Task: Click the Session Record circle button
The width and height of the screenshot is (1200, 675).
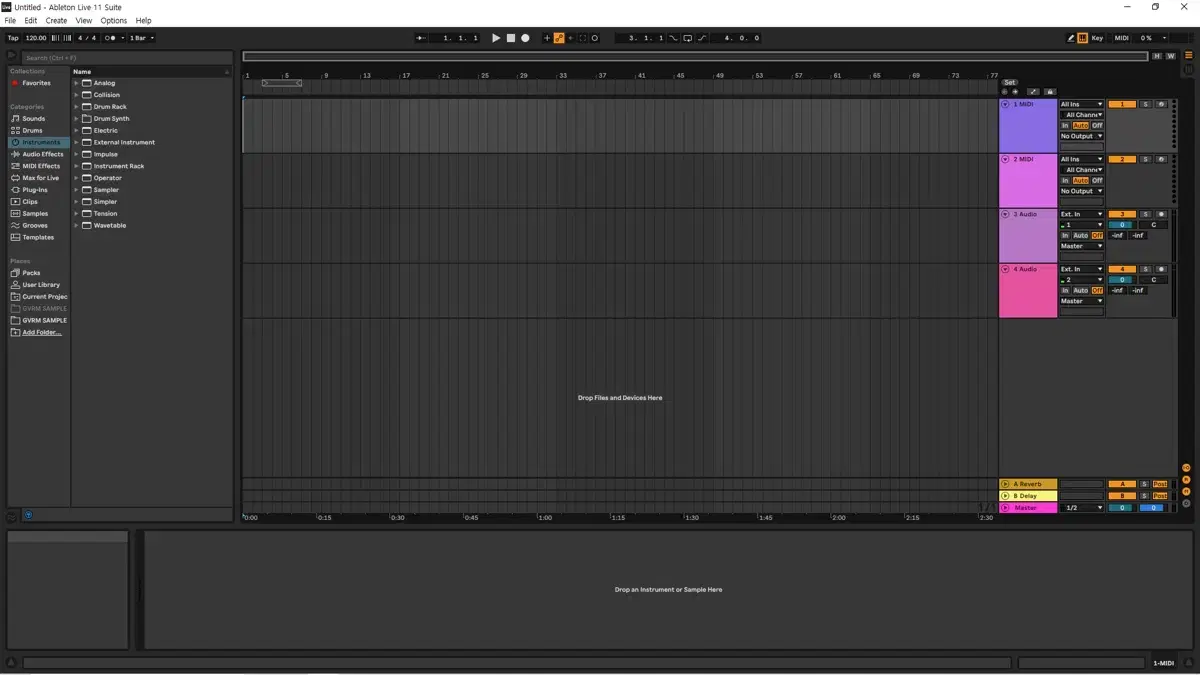Action: [595, 38]
